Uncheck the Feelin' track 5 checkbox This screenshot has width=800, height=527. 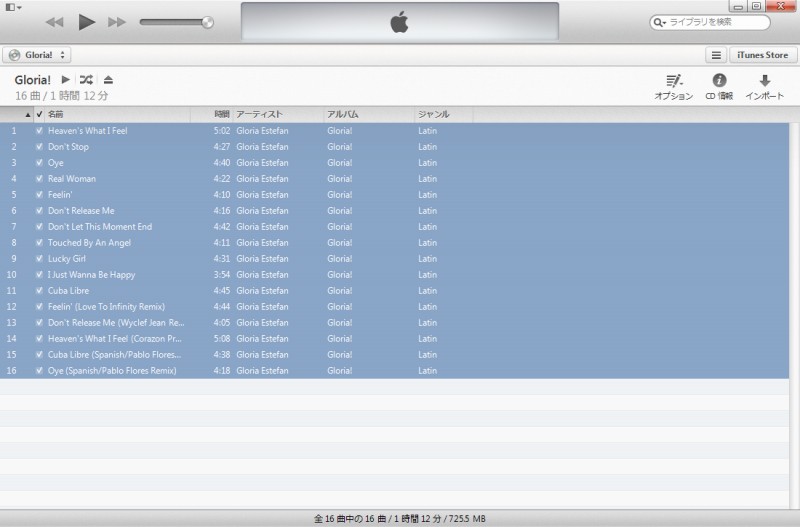[39, 194]
